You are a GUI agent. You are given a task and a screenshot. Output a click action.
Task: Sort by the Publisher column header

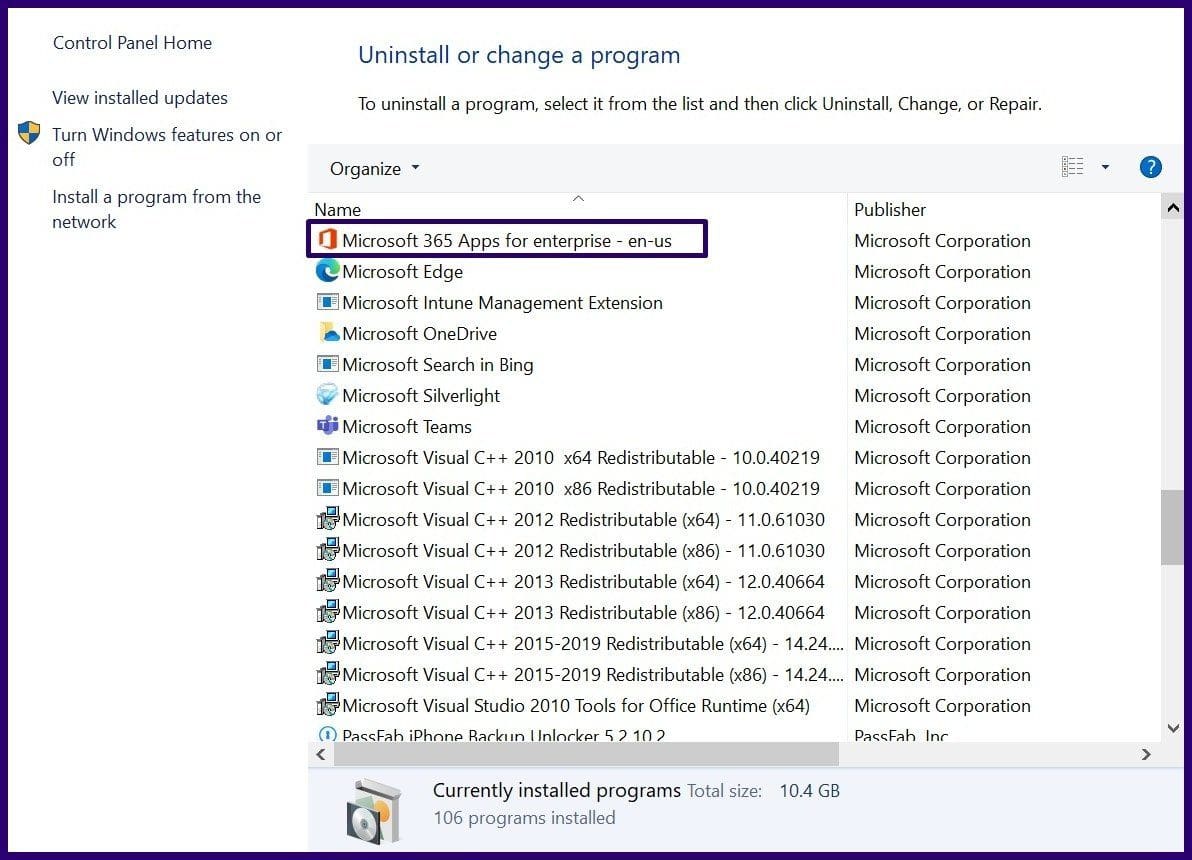point(889,209)
